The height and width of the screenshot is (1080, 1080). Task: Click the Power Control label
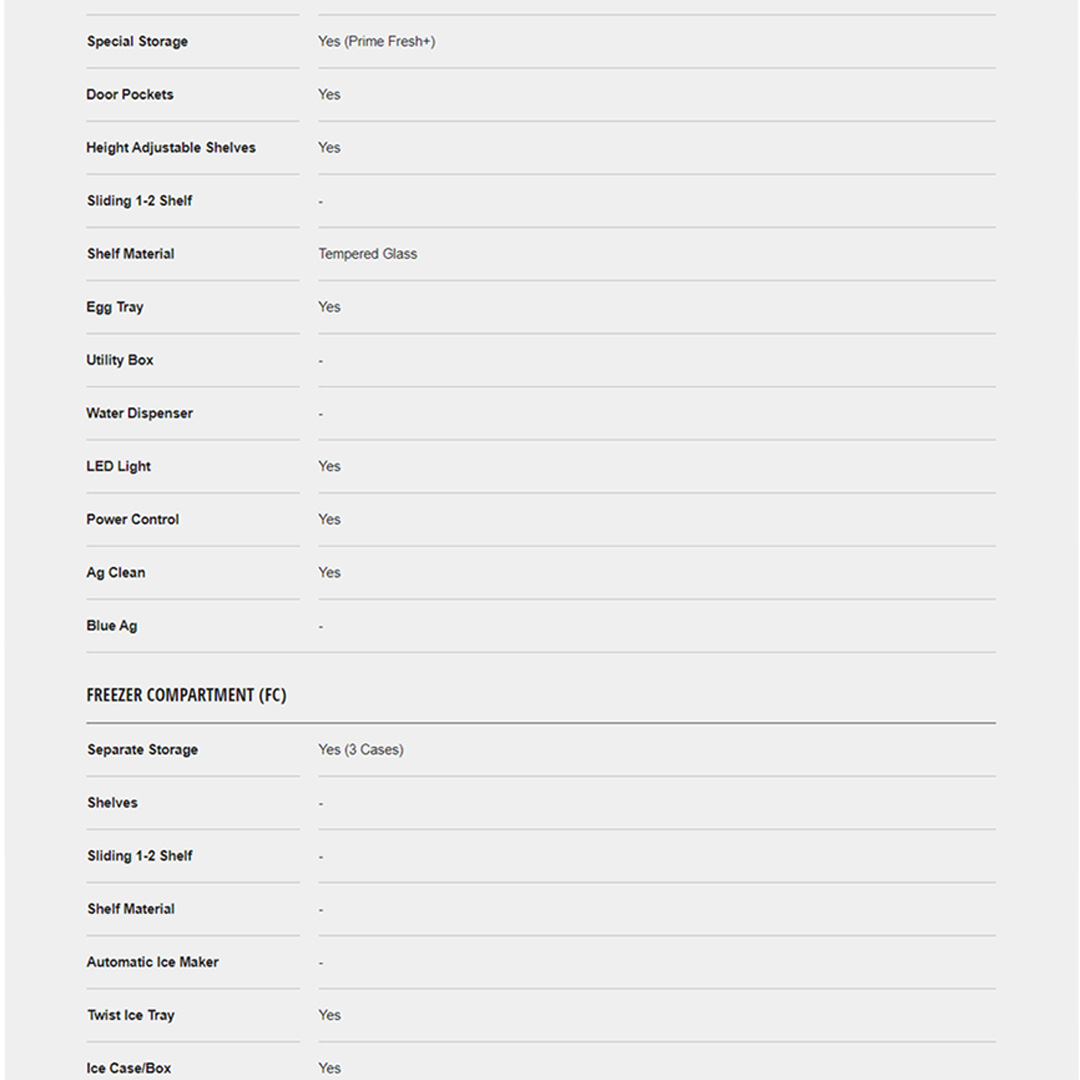(133, 519)
